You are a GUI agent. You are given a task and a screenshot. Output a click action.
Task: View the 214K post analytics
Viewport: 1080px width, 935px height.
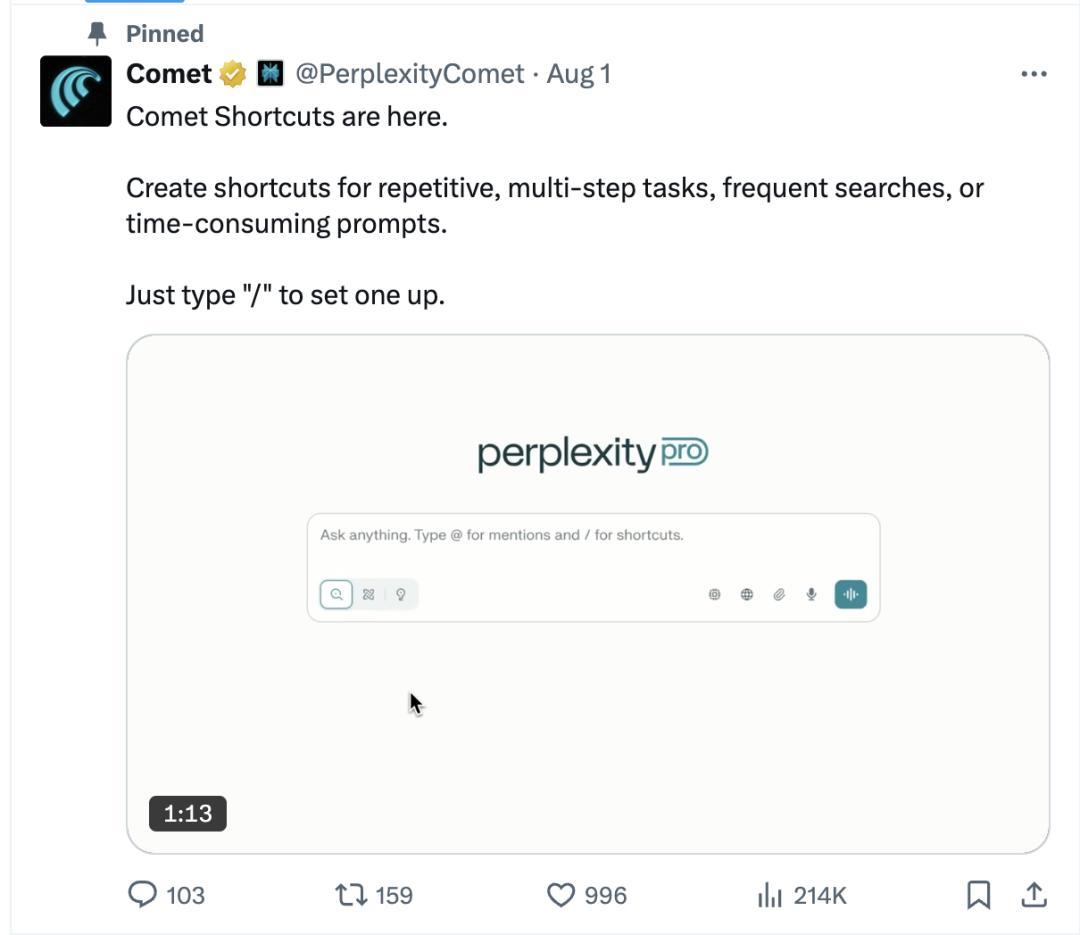tap(802, 895)
